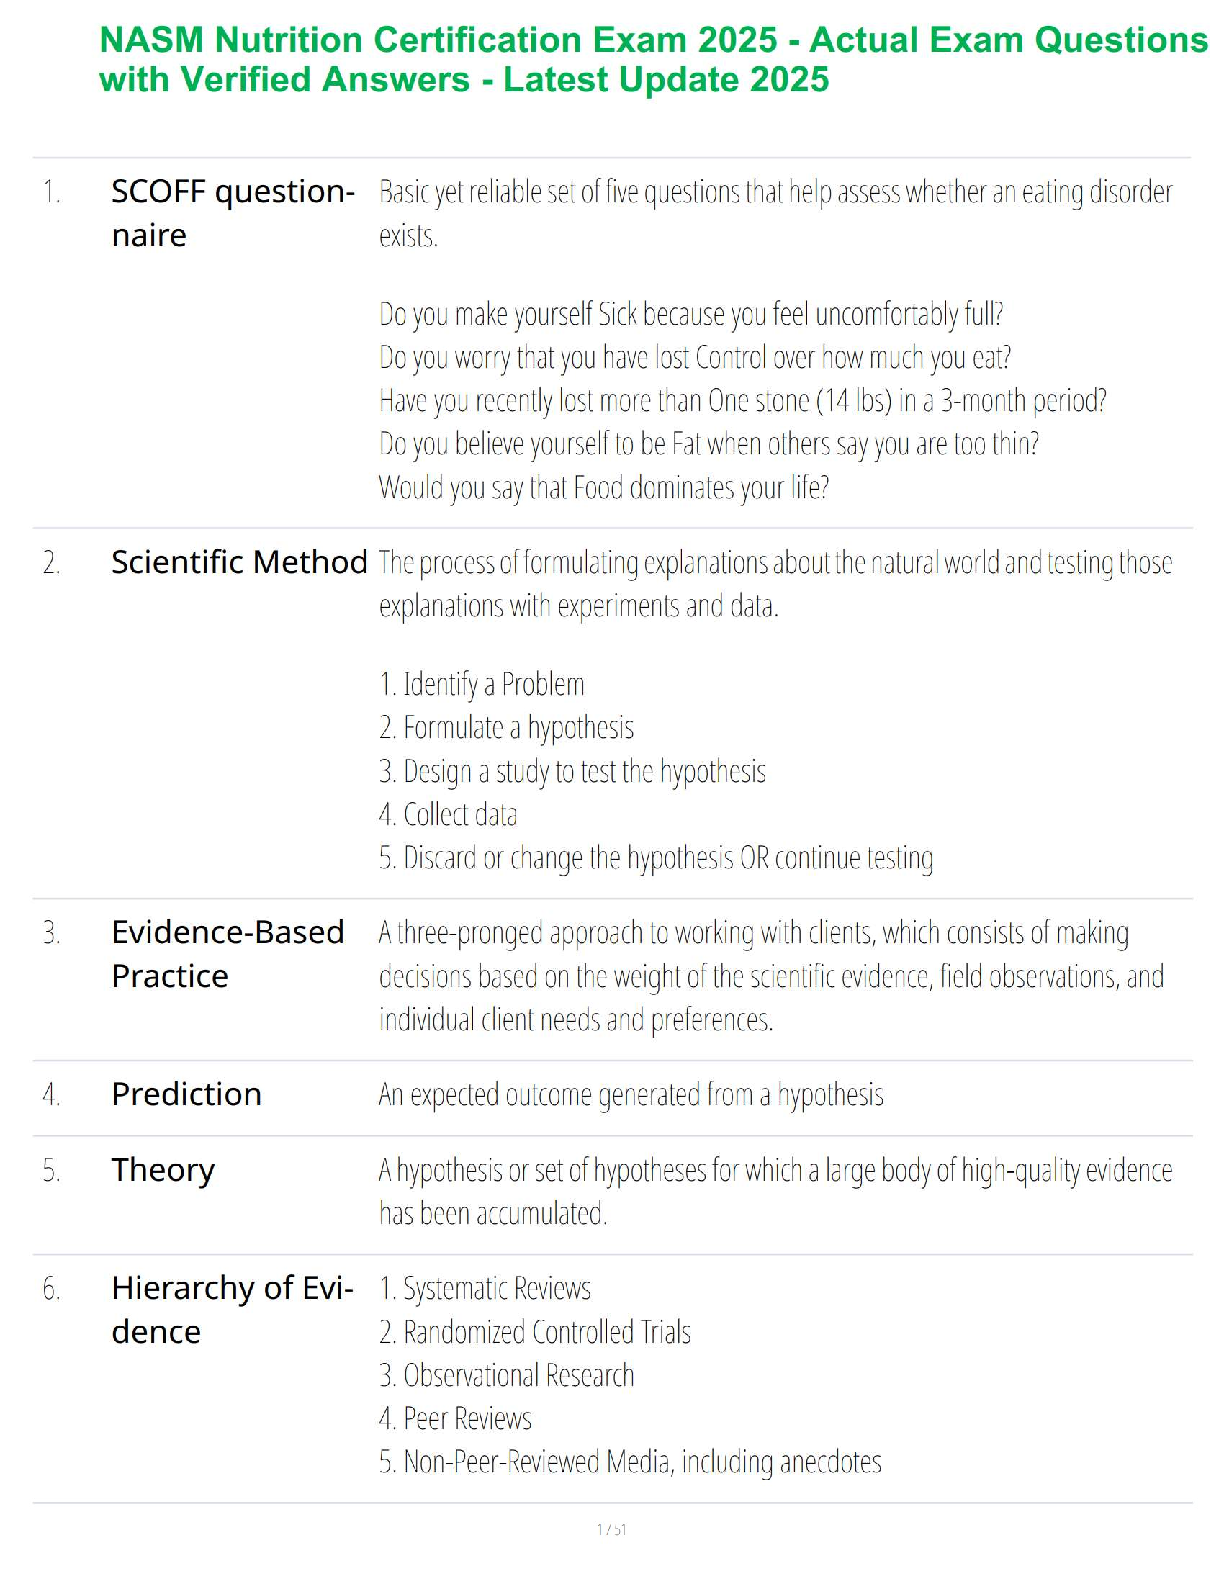Viewport: 1224px width, 1584px height.
Task: Click the "Theory" term
Action: click(163, 1170)
